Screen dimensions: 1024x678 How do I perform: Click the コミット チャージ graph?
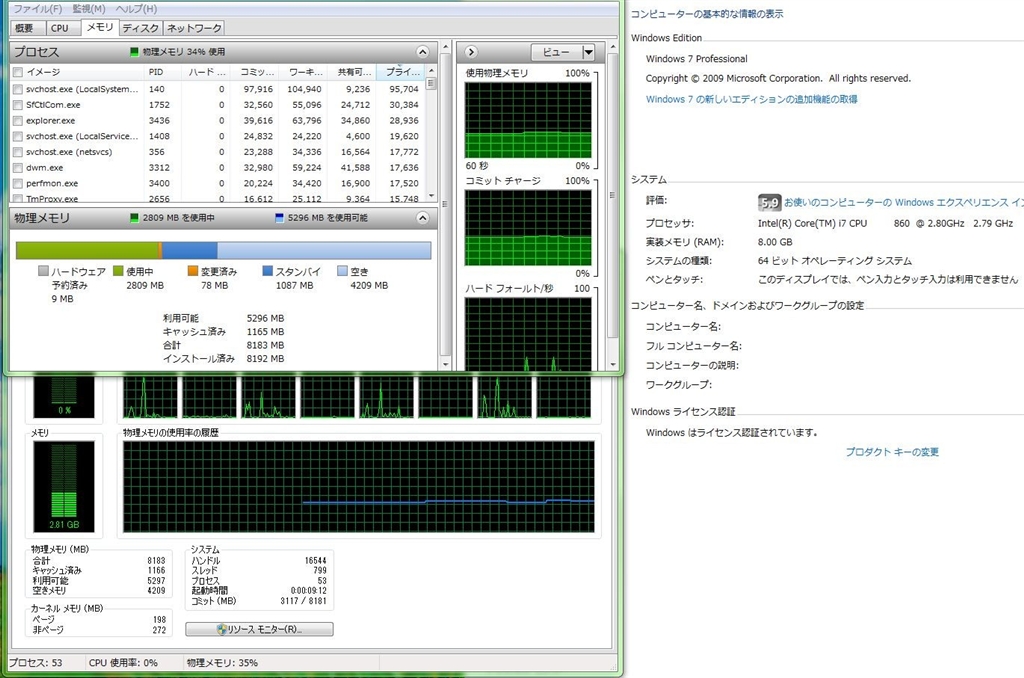tap(528, 228)
